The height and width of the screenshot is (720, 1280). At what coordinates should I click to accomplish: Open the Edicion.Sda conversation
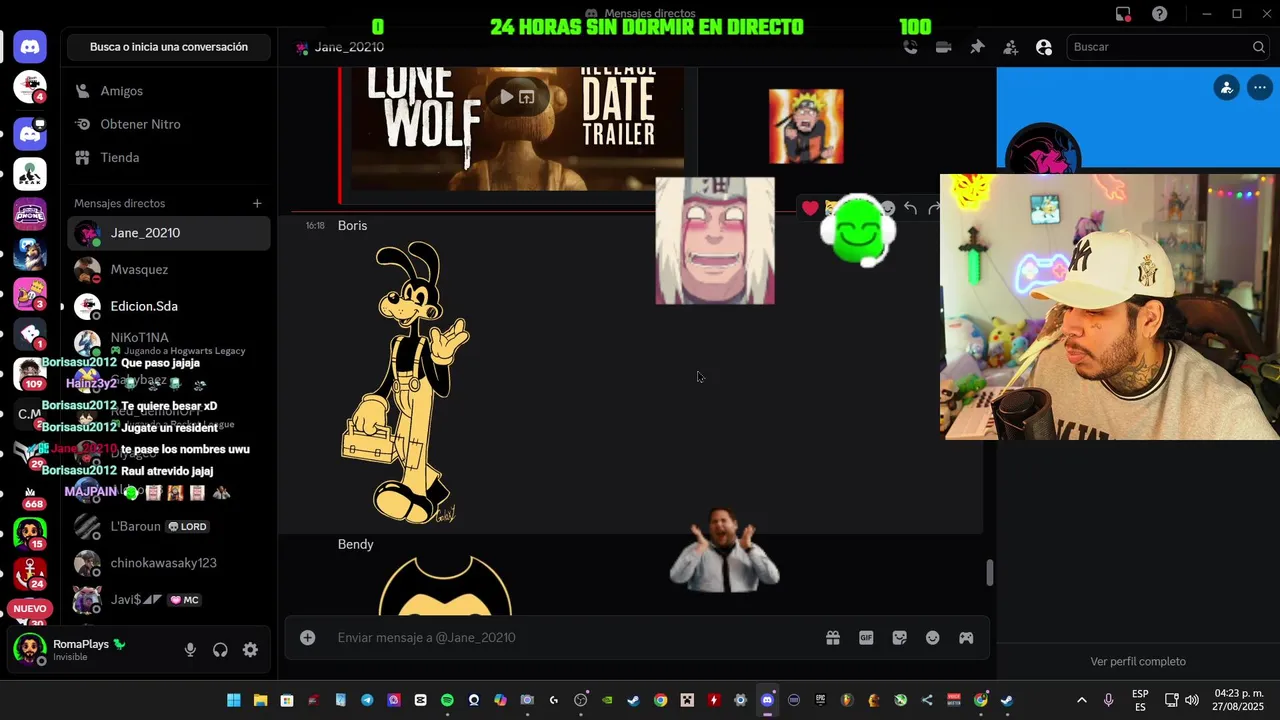169,306
